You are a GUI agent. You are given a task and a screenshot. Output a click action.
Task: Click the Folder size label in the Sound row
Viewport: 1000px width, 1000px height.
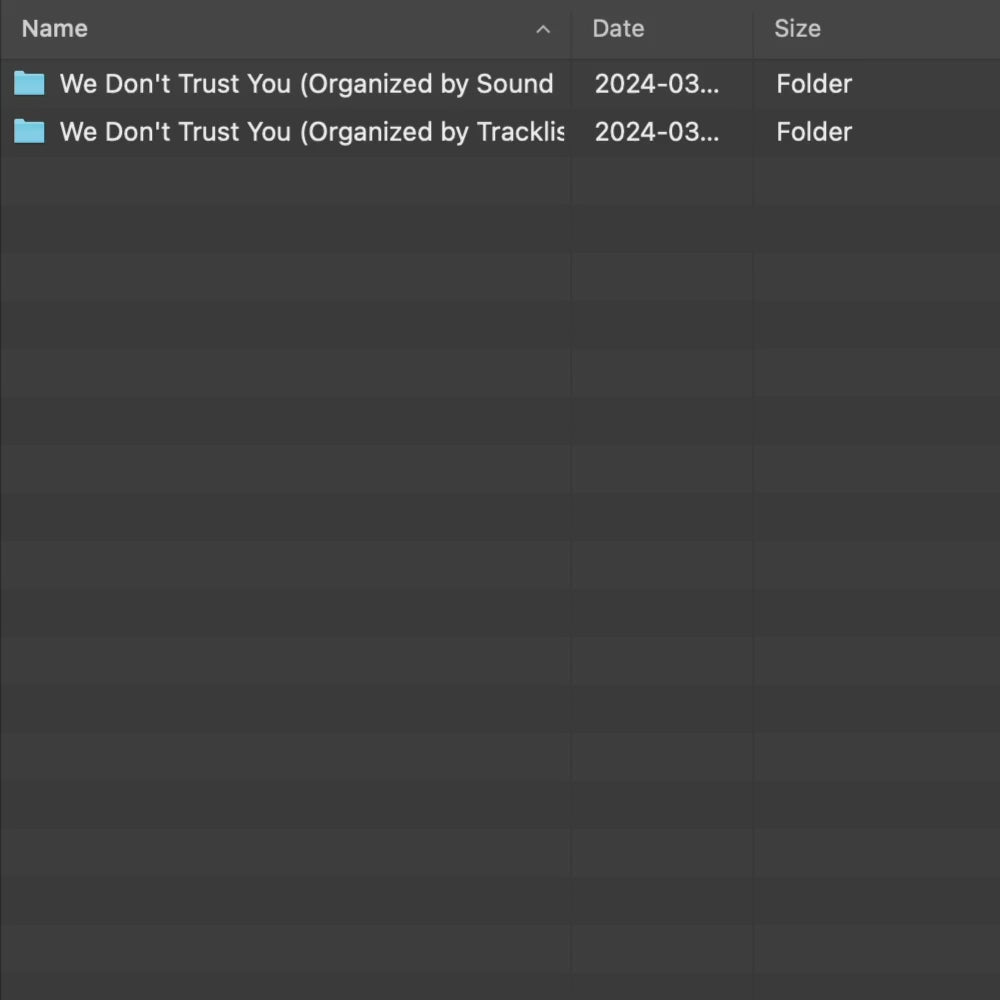click(x=814, y=83)
